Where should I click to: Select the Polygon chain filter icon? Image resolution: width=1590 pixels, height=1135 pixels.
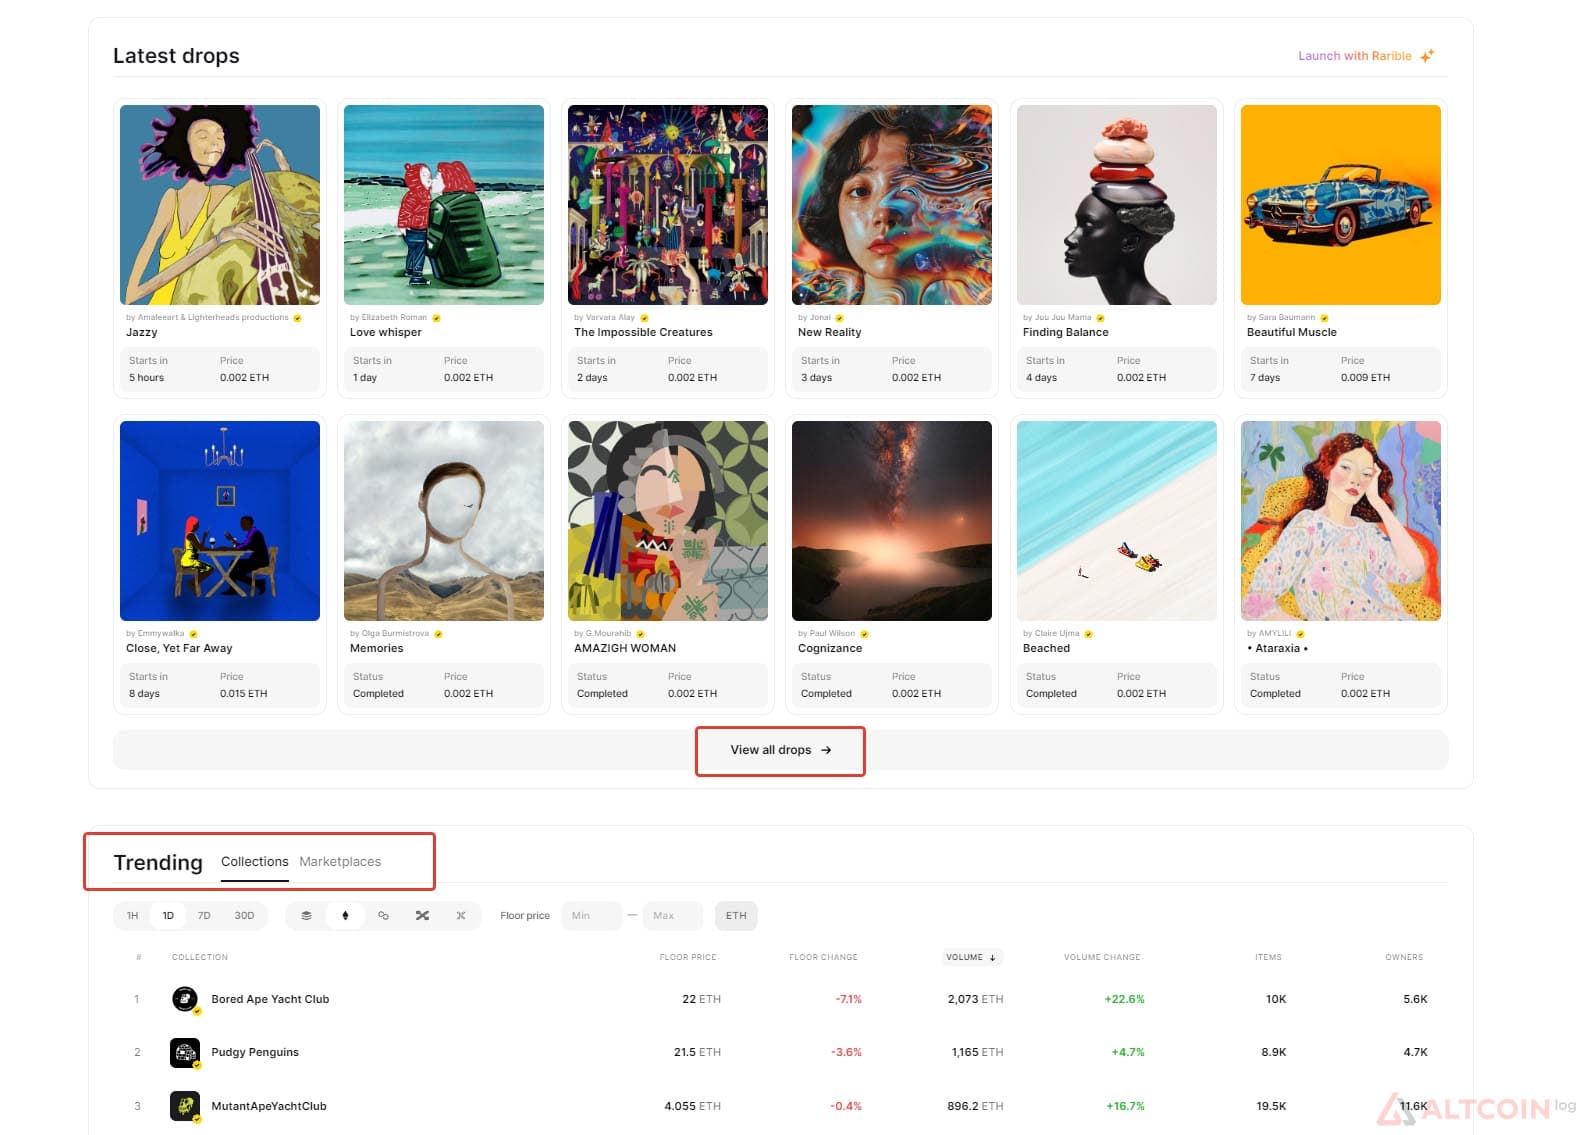click(x=383, y=916)
